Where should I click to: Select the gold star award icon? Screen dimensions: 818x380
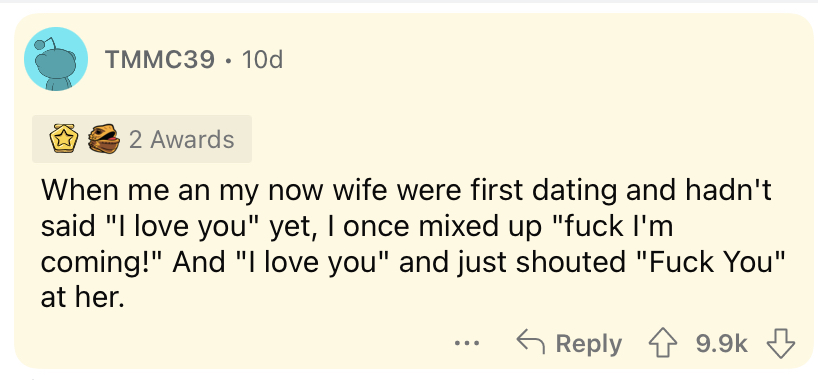[x=64, y=139]
